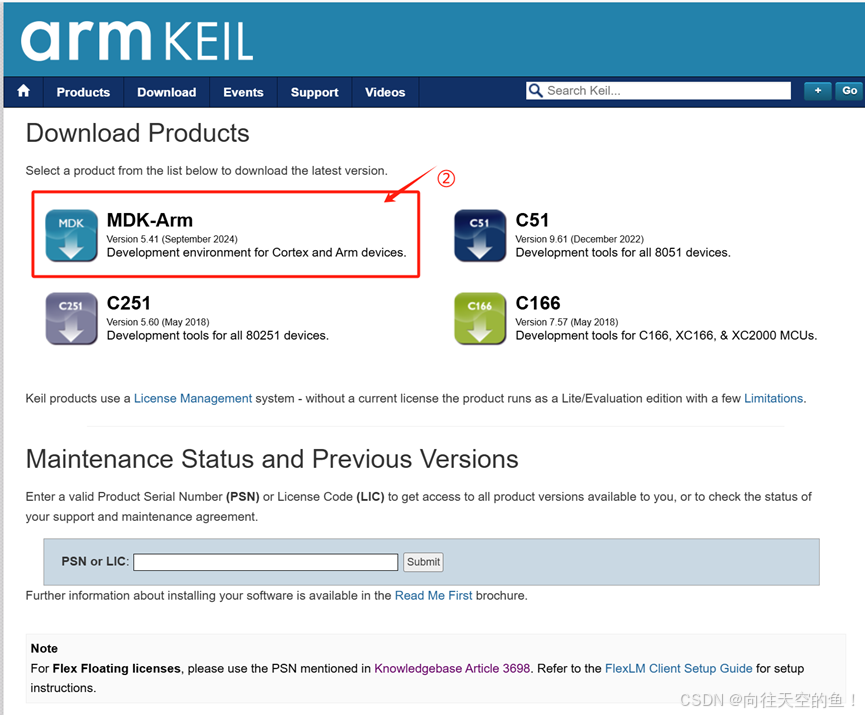865x715 pixels.
Task: Click the 'Note' heading text
Action: coord(44,648)
